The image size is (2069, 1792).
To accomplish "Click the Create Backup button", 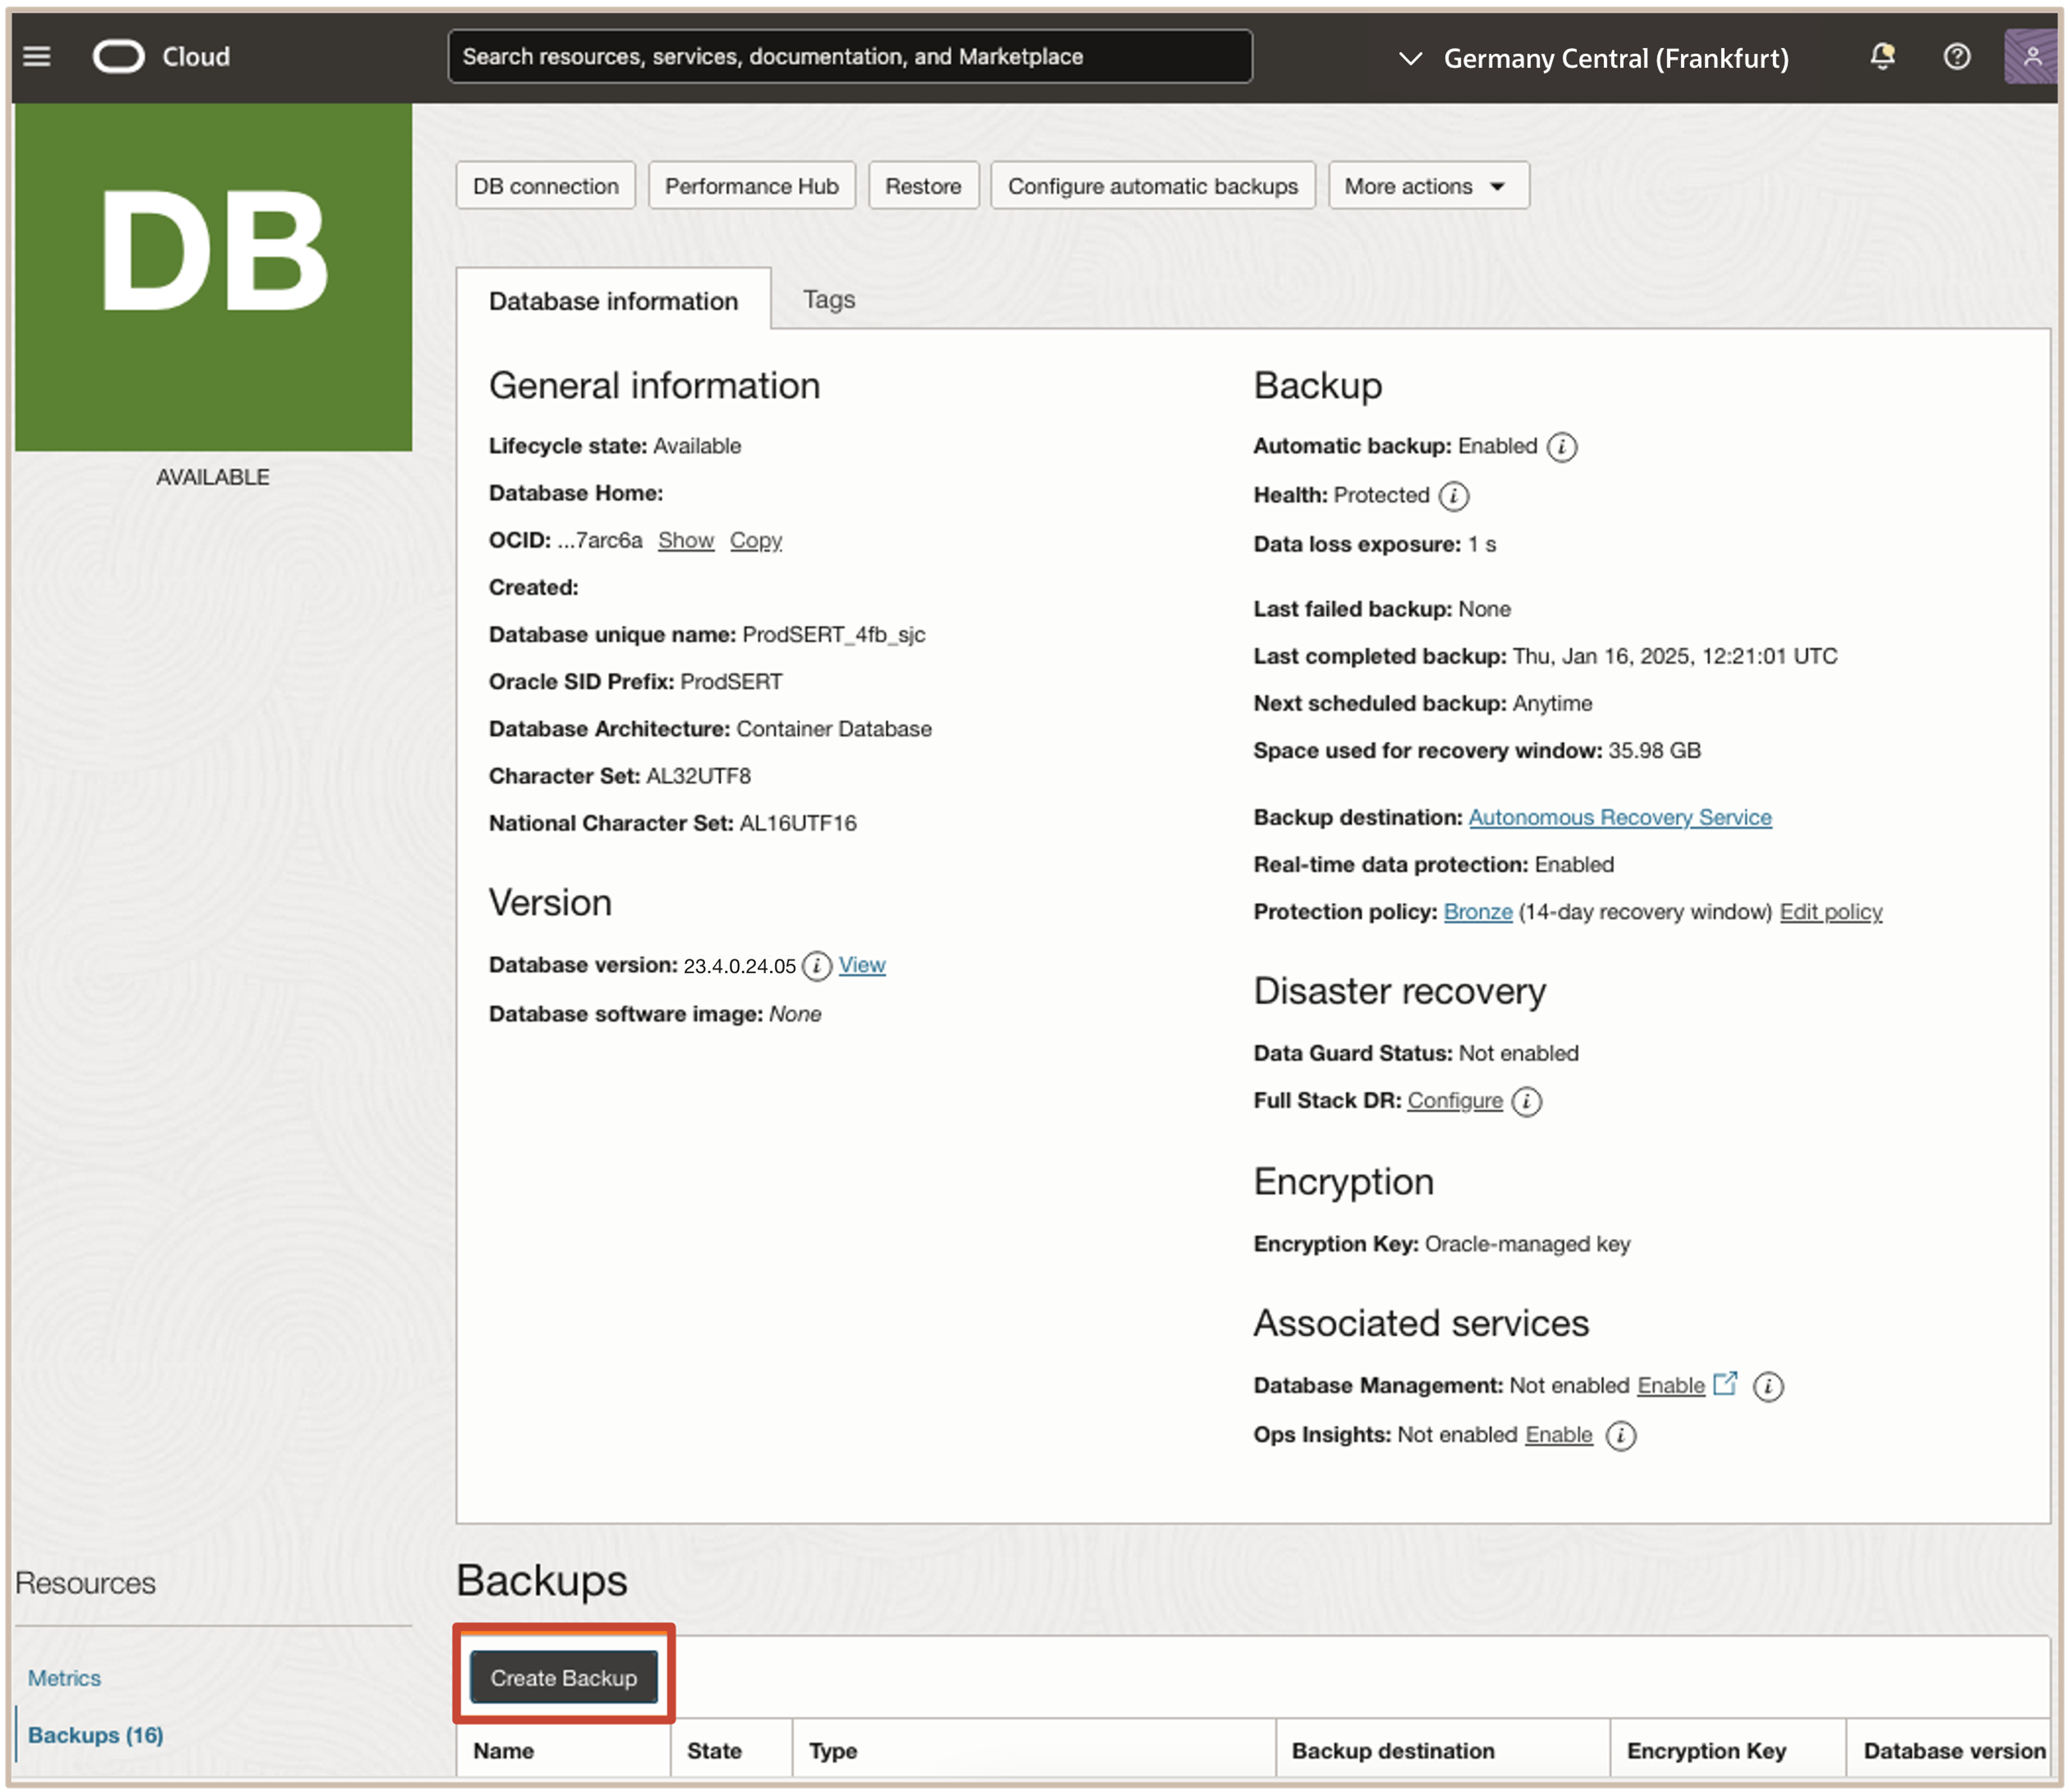I will click(x=563, y=1678).
